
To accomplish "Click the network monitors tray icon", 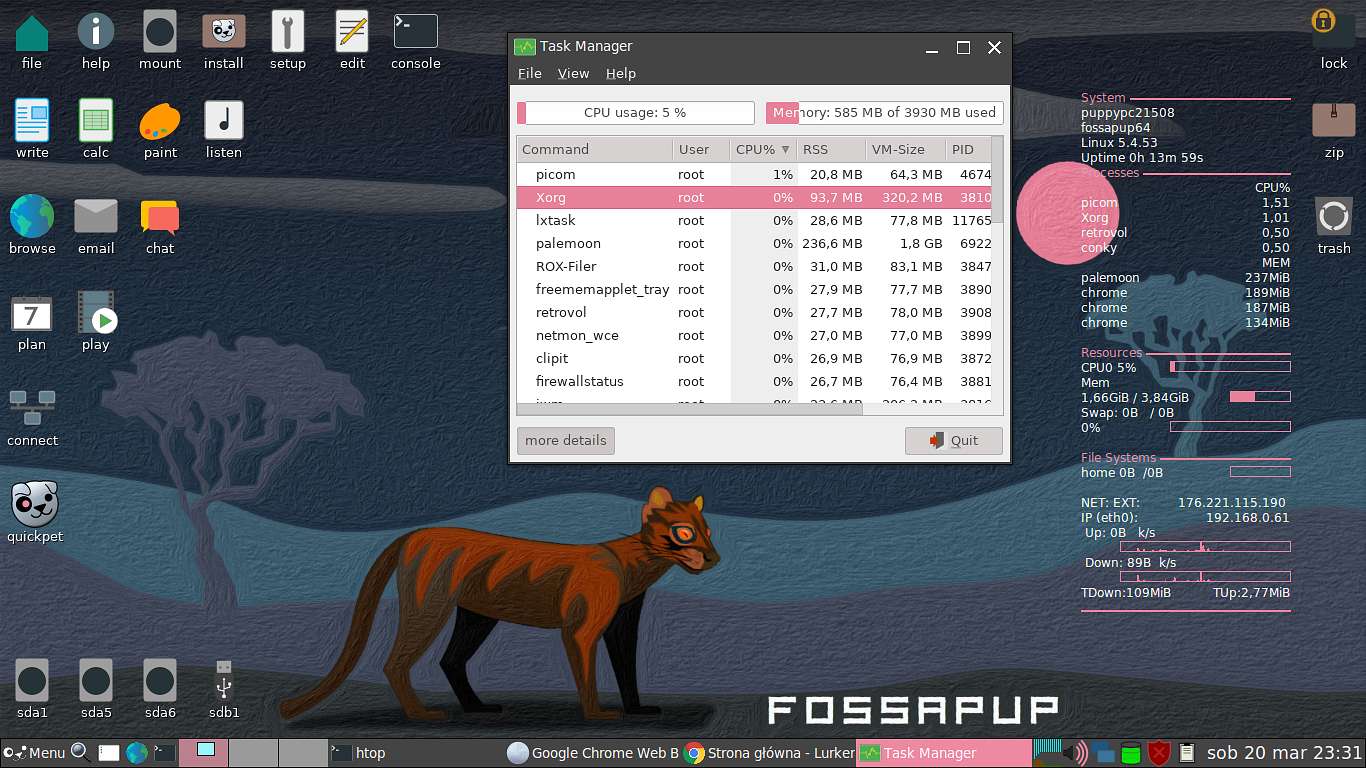I will [x=1104, y=752].
